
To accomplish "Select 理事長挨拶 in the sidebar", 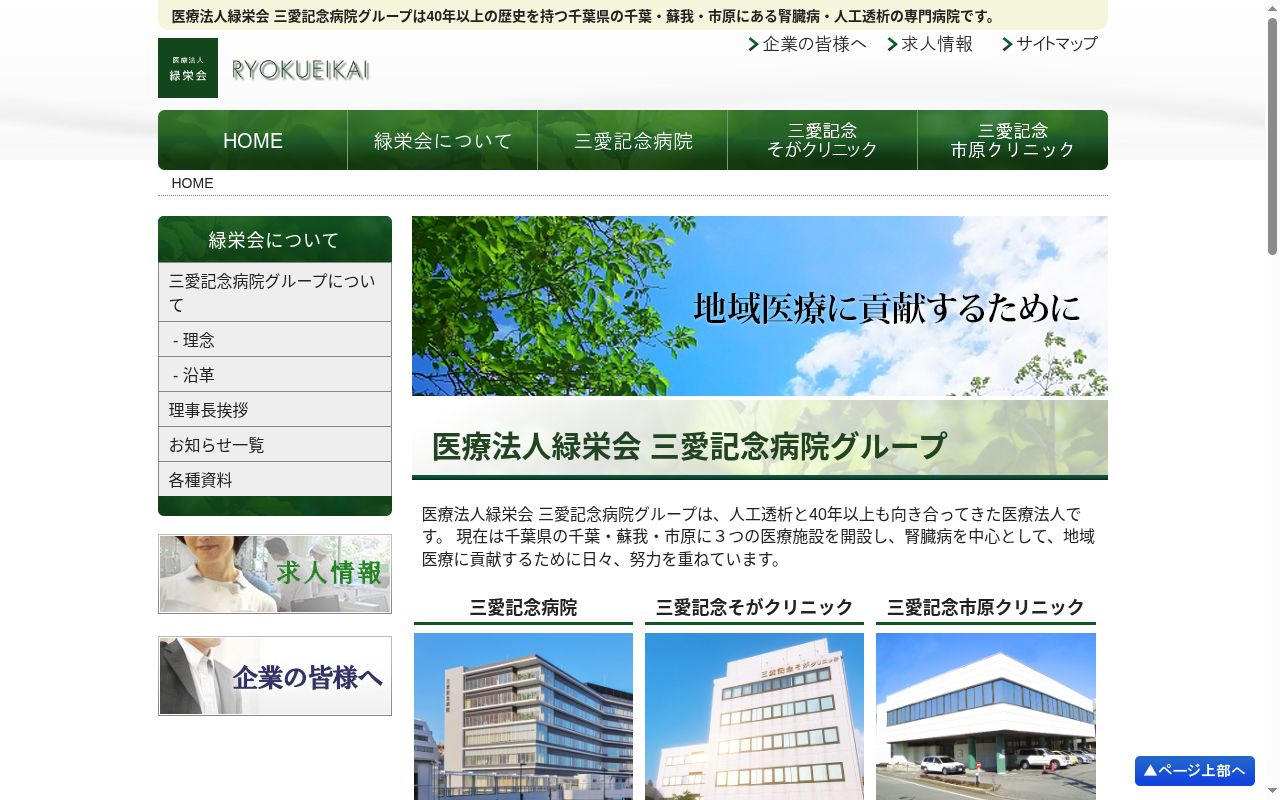I will [x=275, y=409].
